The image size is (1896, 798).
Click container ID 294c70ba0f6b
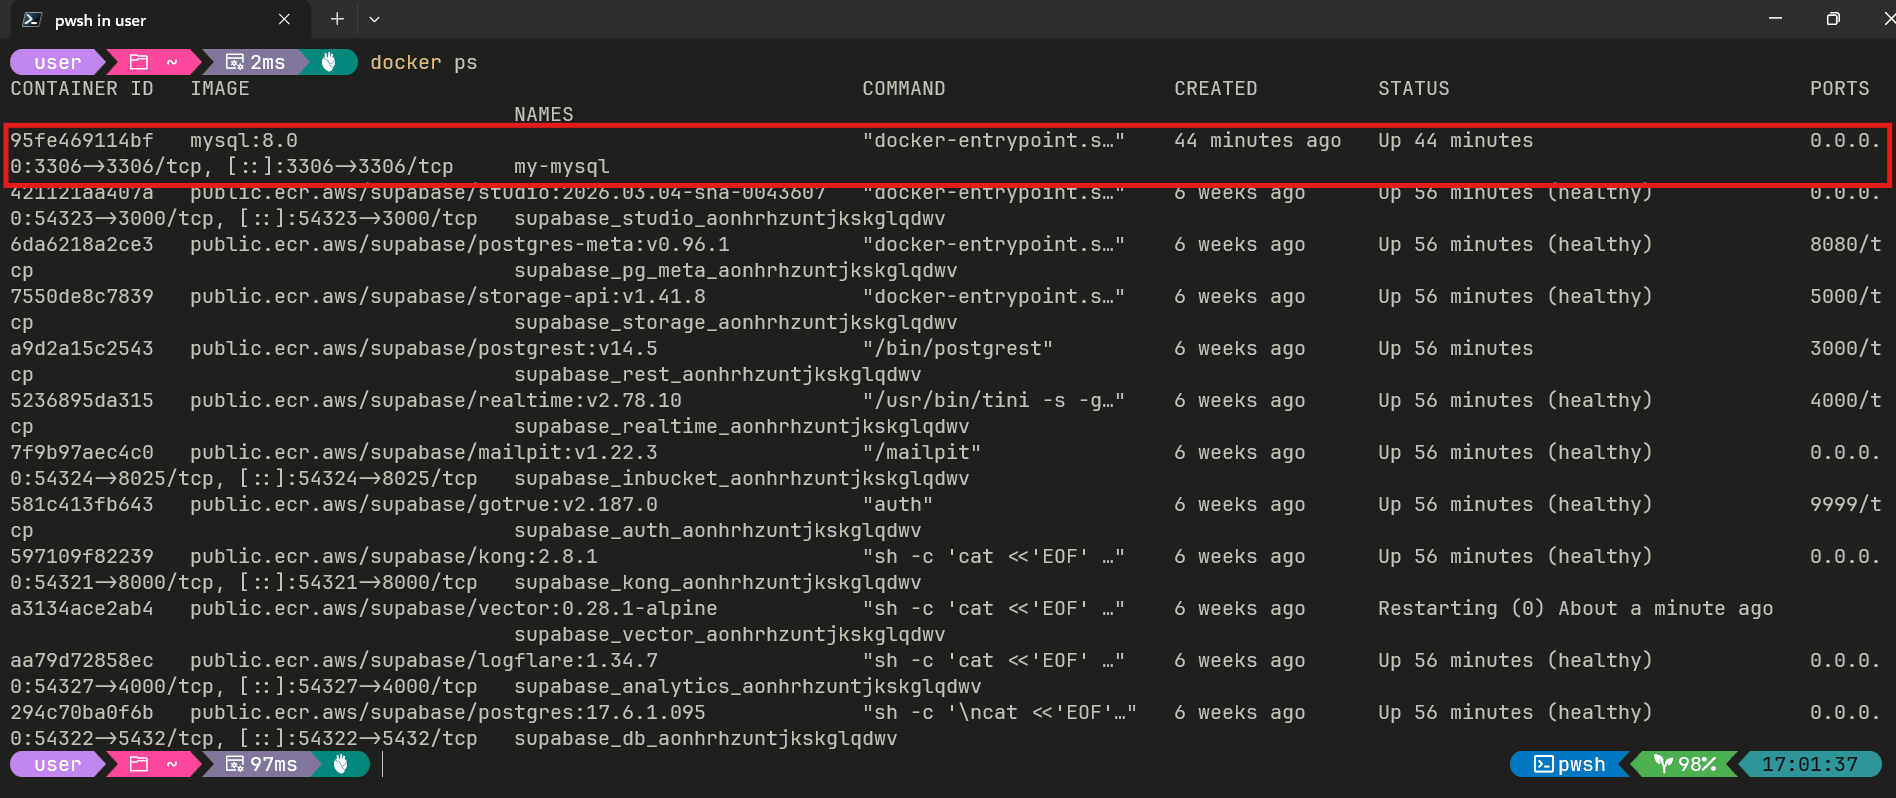(82, 712)
